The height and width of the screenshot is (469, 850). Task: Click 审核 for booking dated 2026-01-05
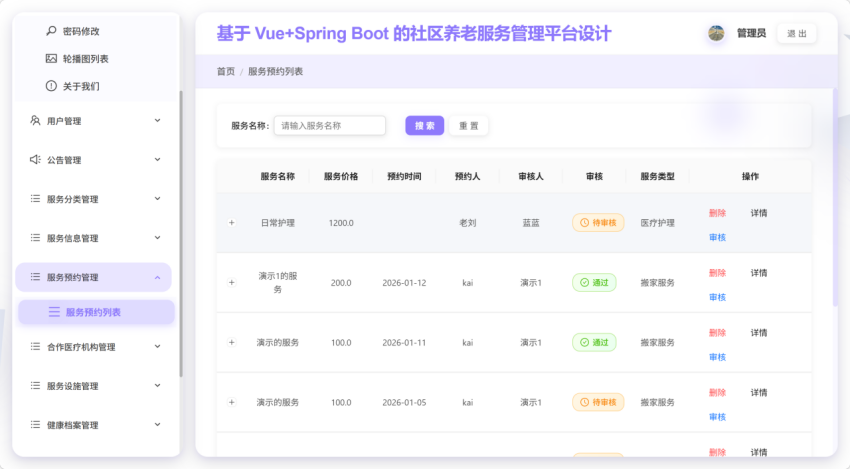point(717,417)
